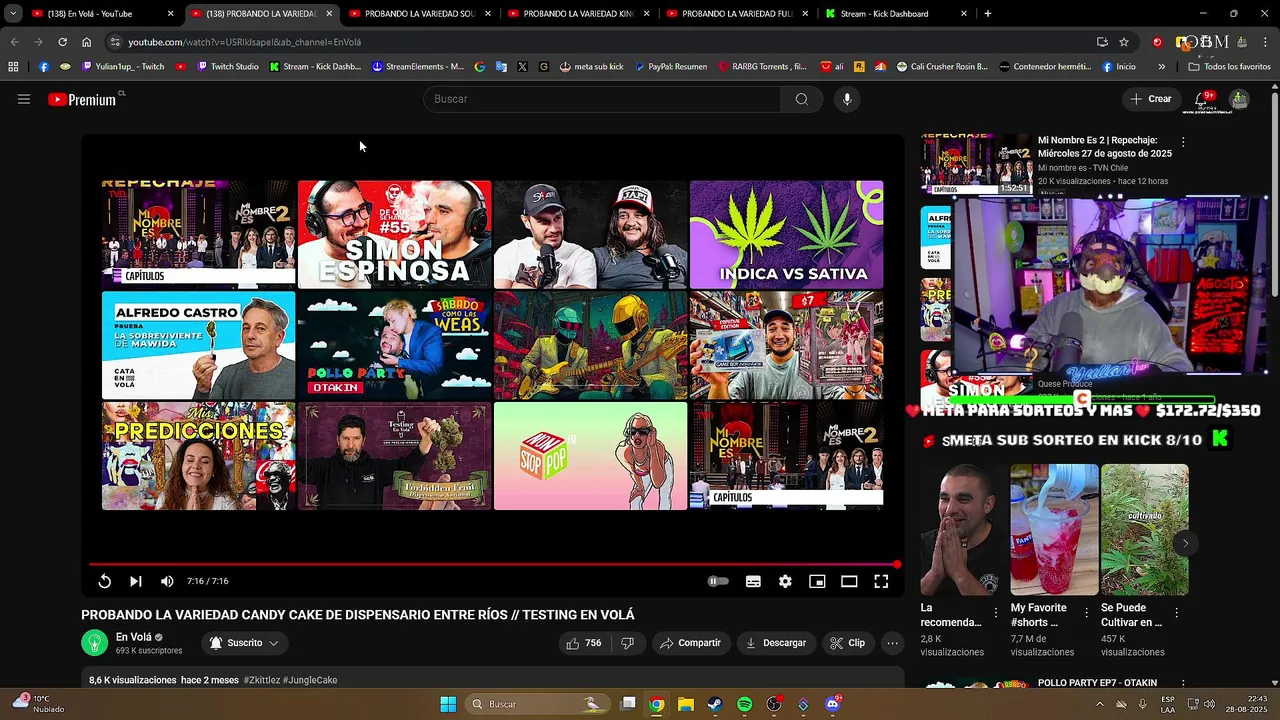The image size is (1280, 720).
Task: Open the Twitch Studio bookmark
Action: point(228,67)
